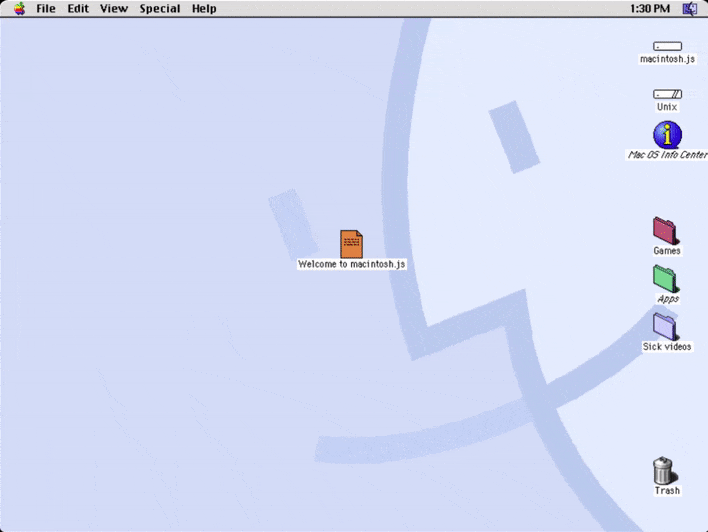Open the Apple menu logo

(x=19, y=9)
